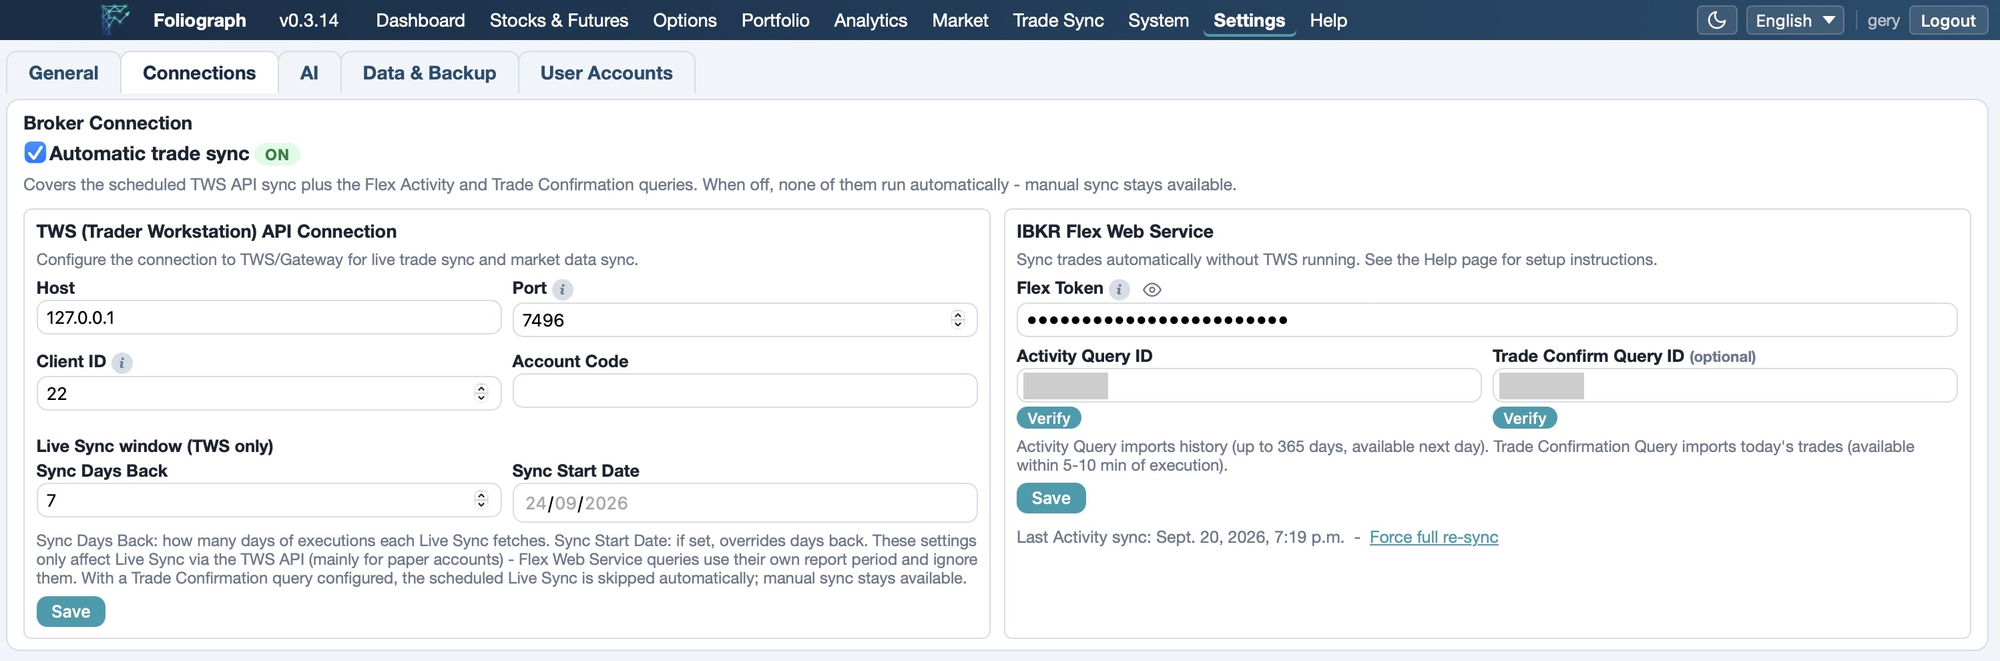Image resolution: width=2000 pixels, height=661 pixels.
Task: Adjust Sync Days Back stepper
Action: pyautogui.click(x=481, y=499)
